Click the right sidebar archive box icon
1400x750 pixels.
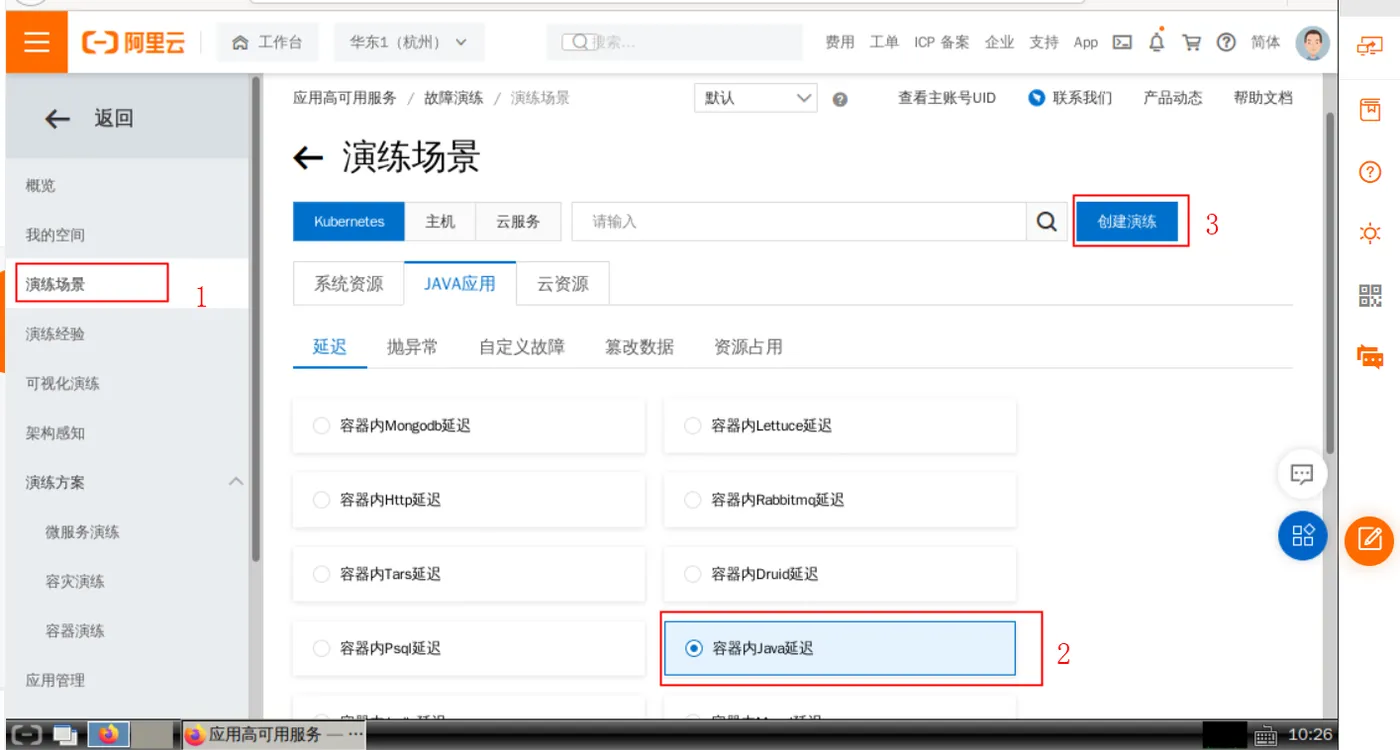pyautogui.click(x=1369, y=109)
